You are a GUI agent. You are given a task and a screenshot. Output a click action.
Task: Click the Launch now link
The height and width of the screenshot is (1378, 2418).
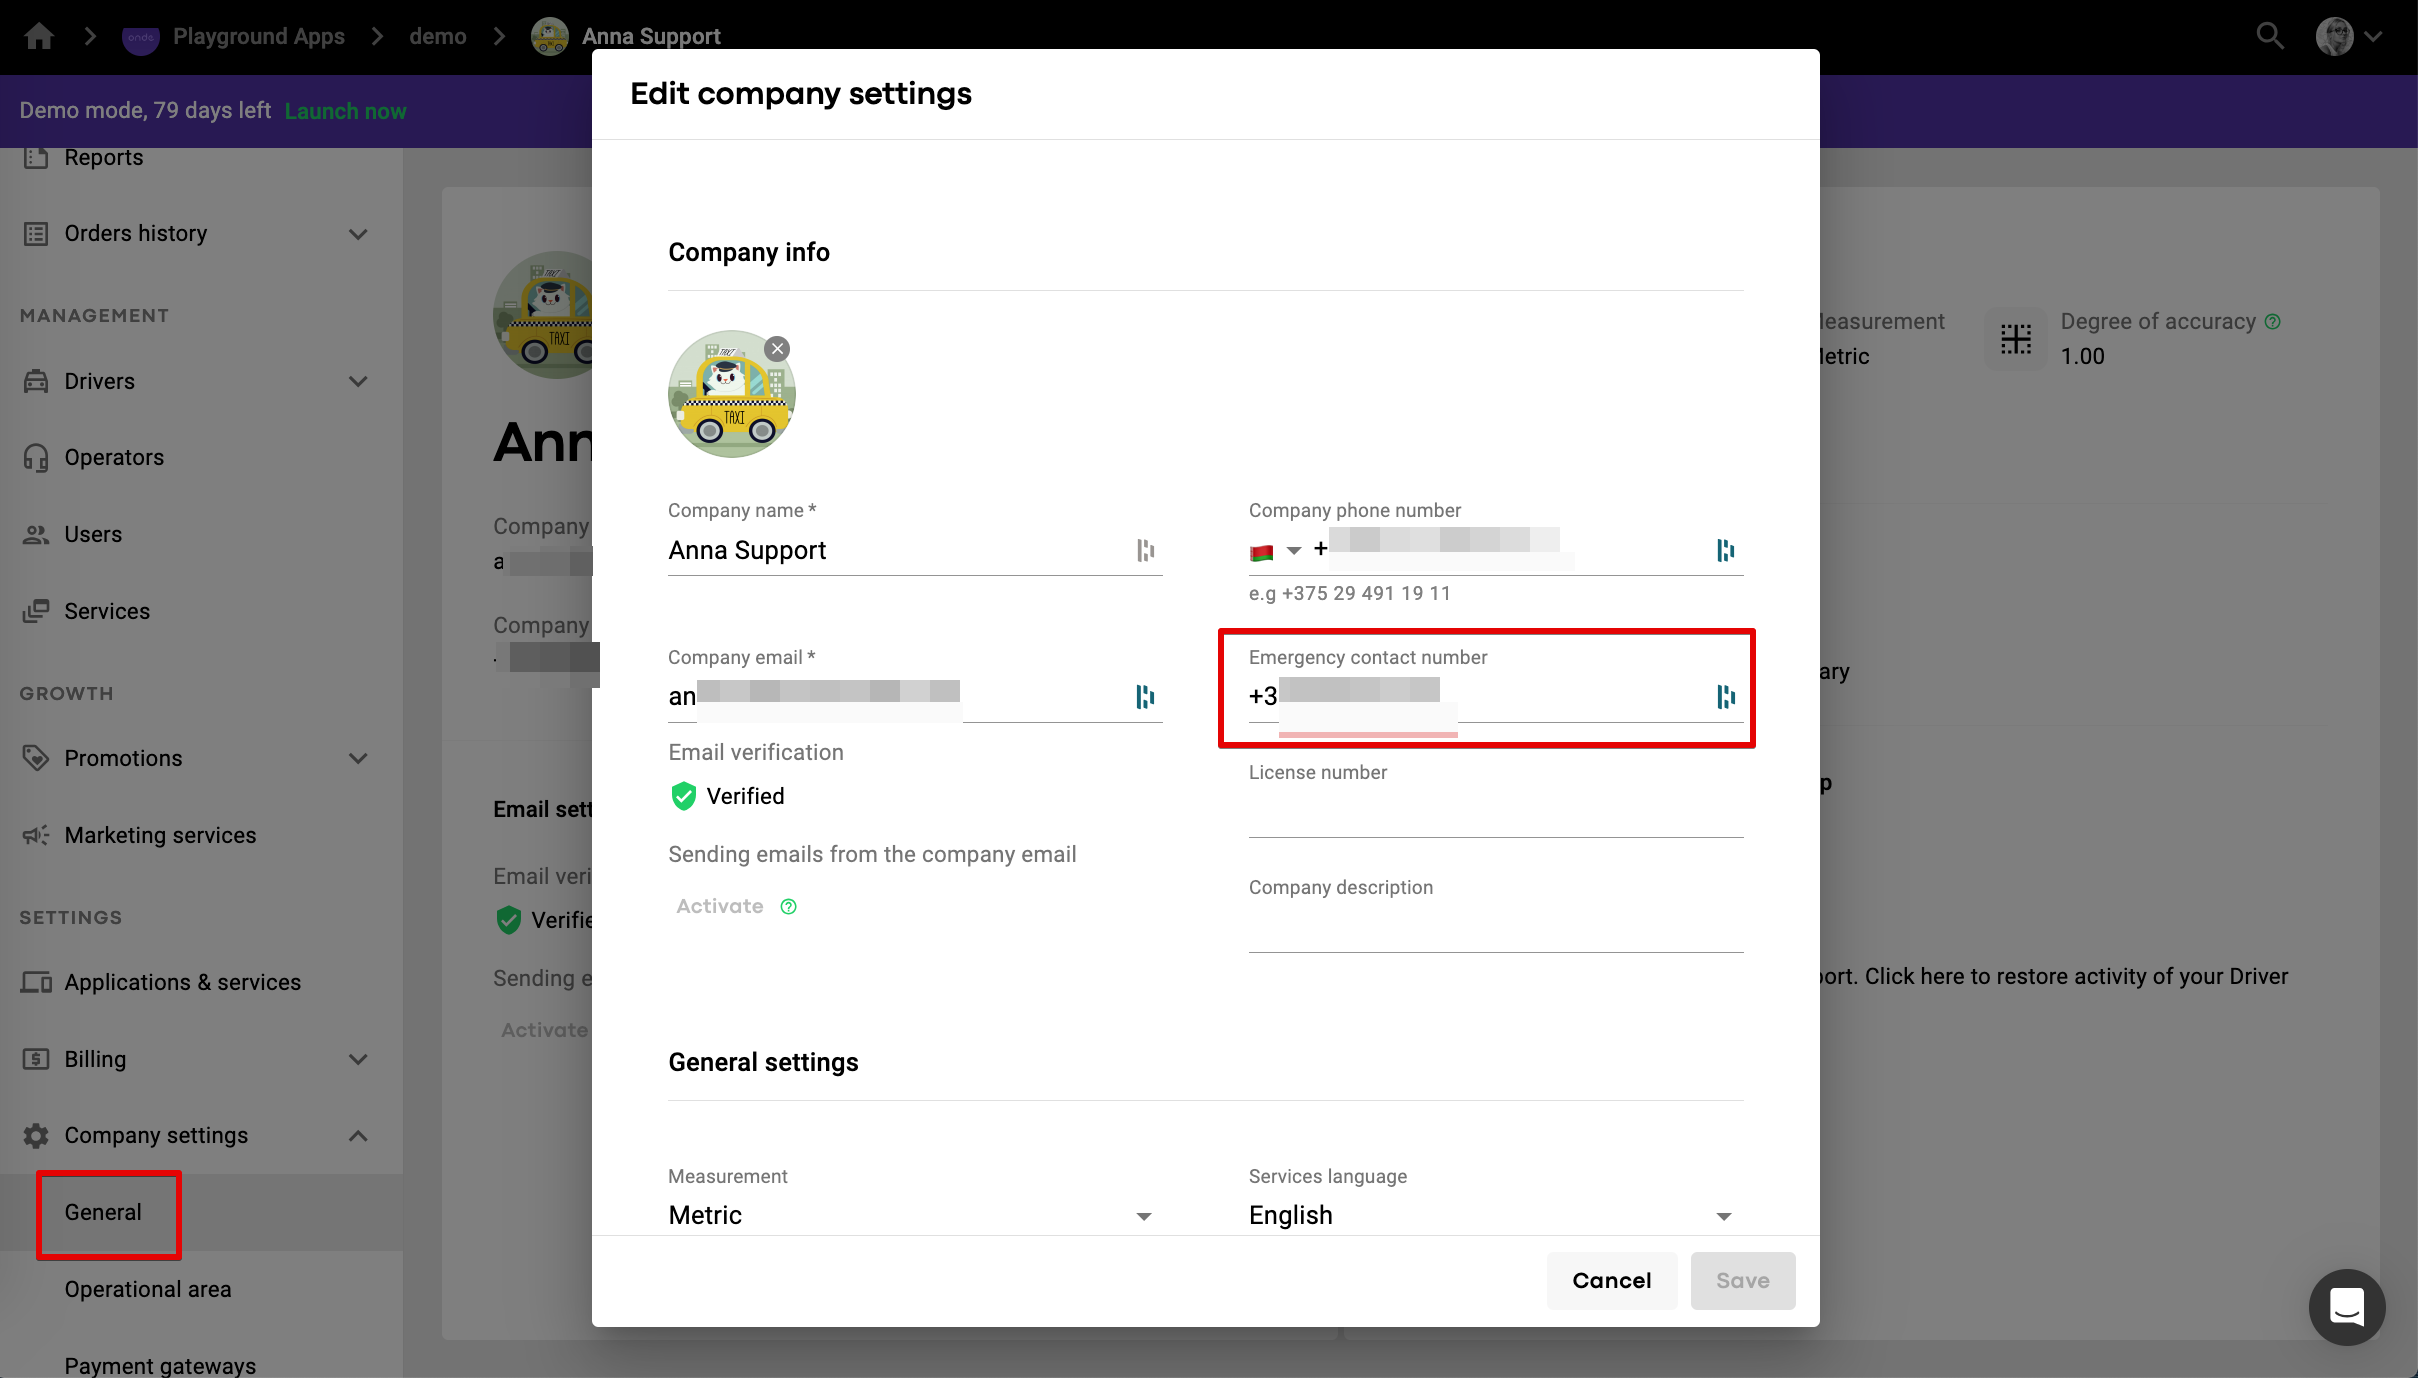click(x=345, y=111)
